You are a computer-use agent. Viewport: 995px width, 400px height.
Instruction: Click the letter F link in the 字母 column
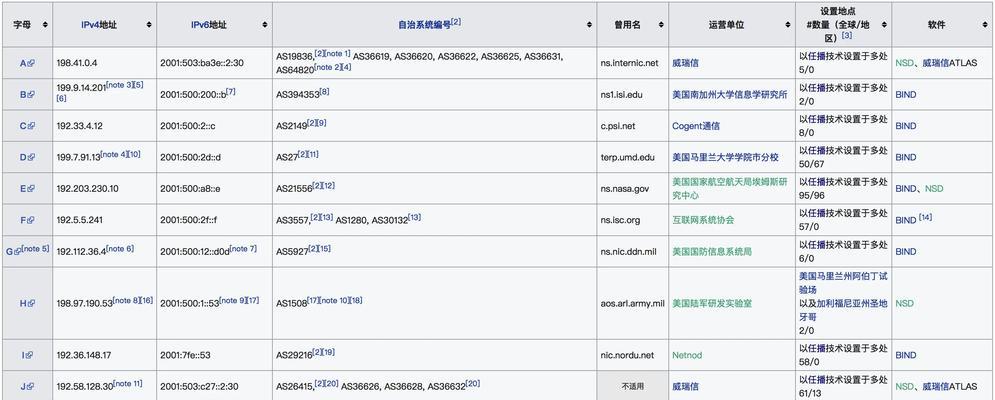pyautogui.click(x=23, y=220)
